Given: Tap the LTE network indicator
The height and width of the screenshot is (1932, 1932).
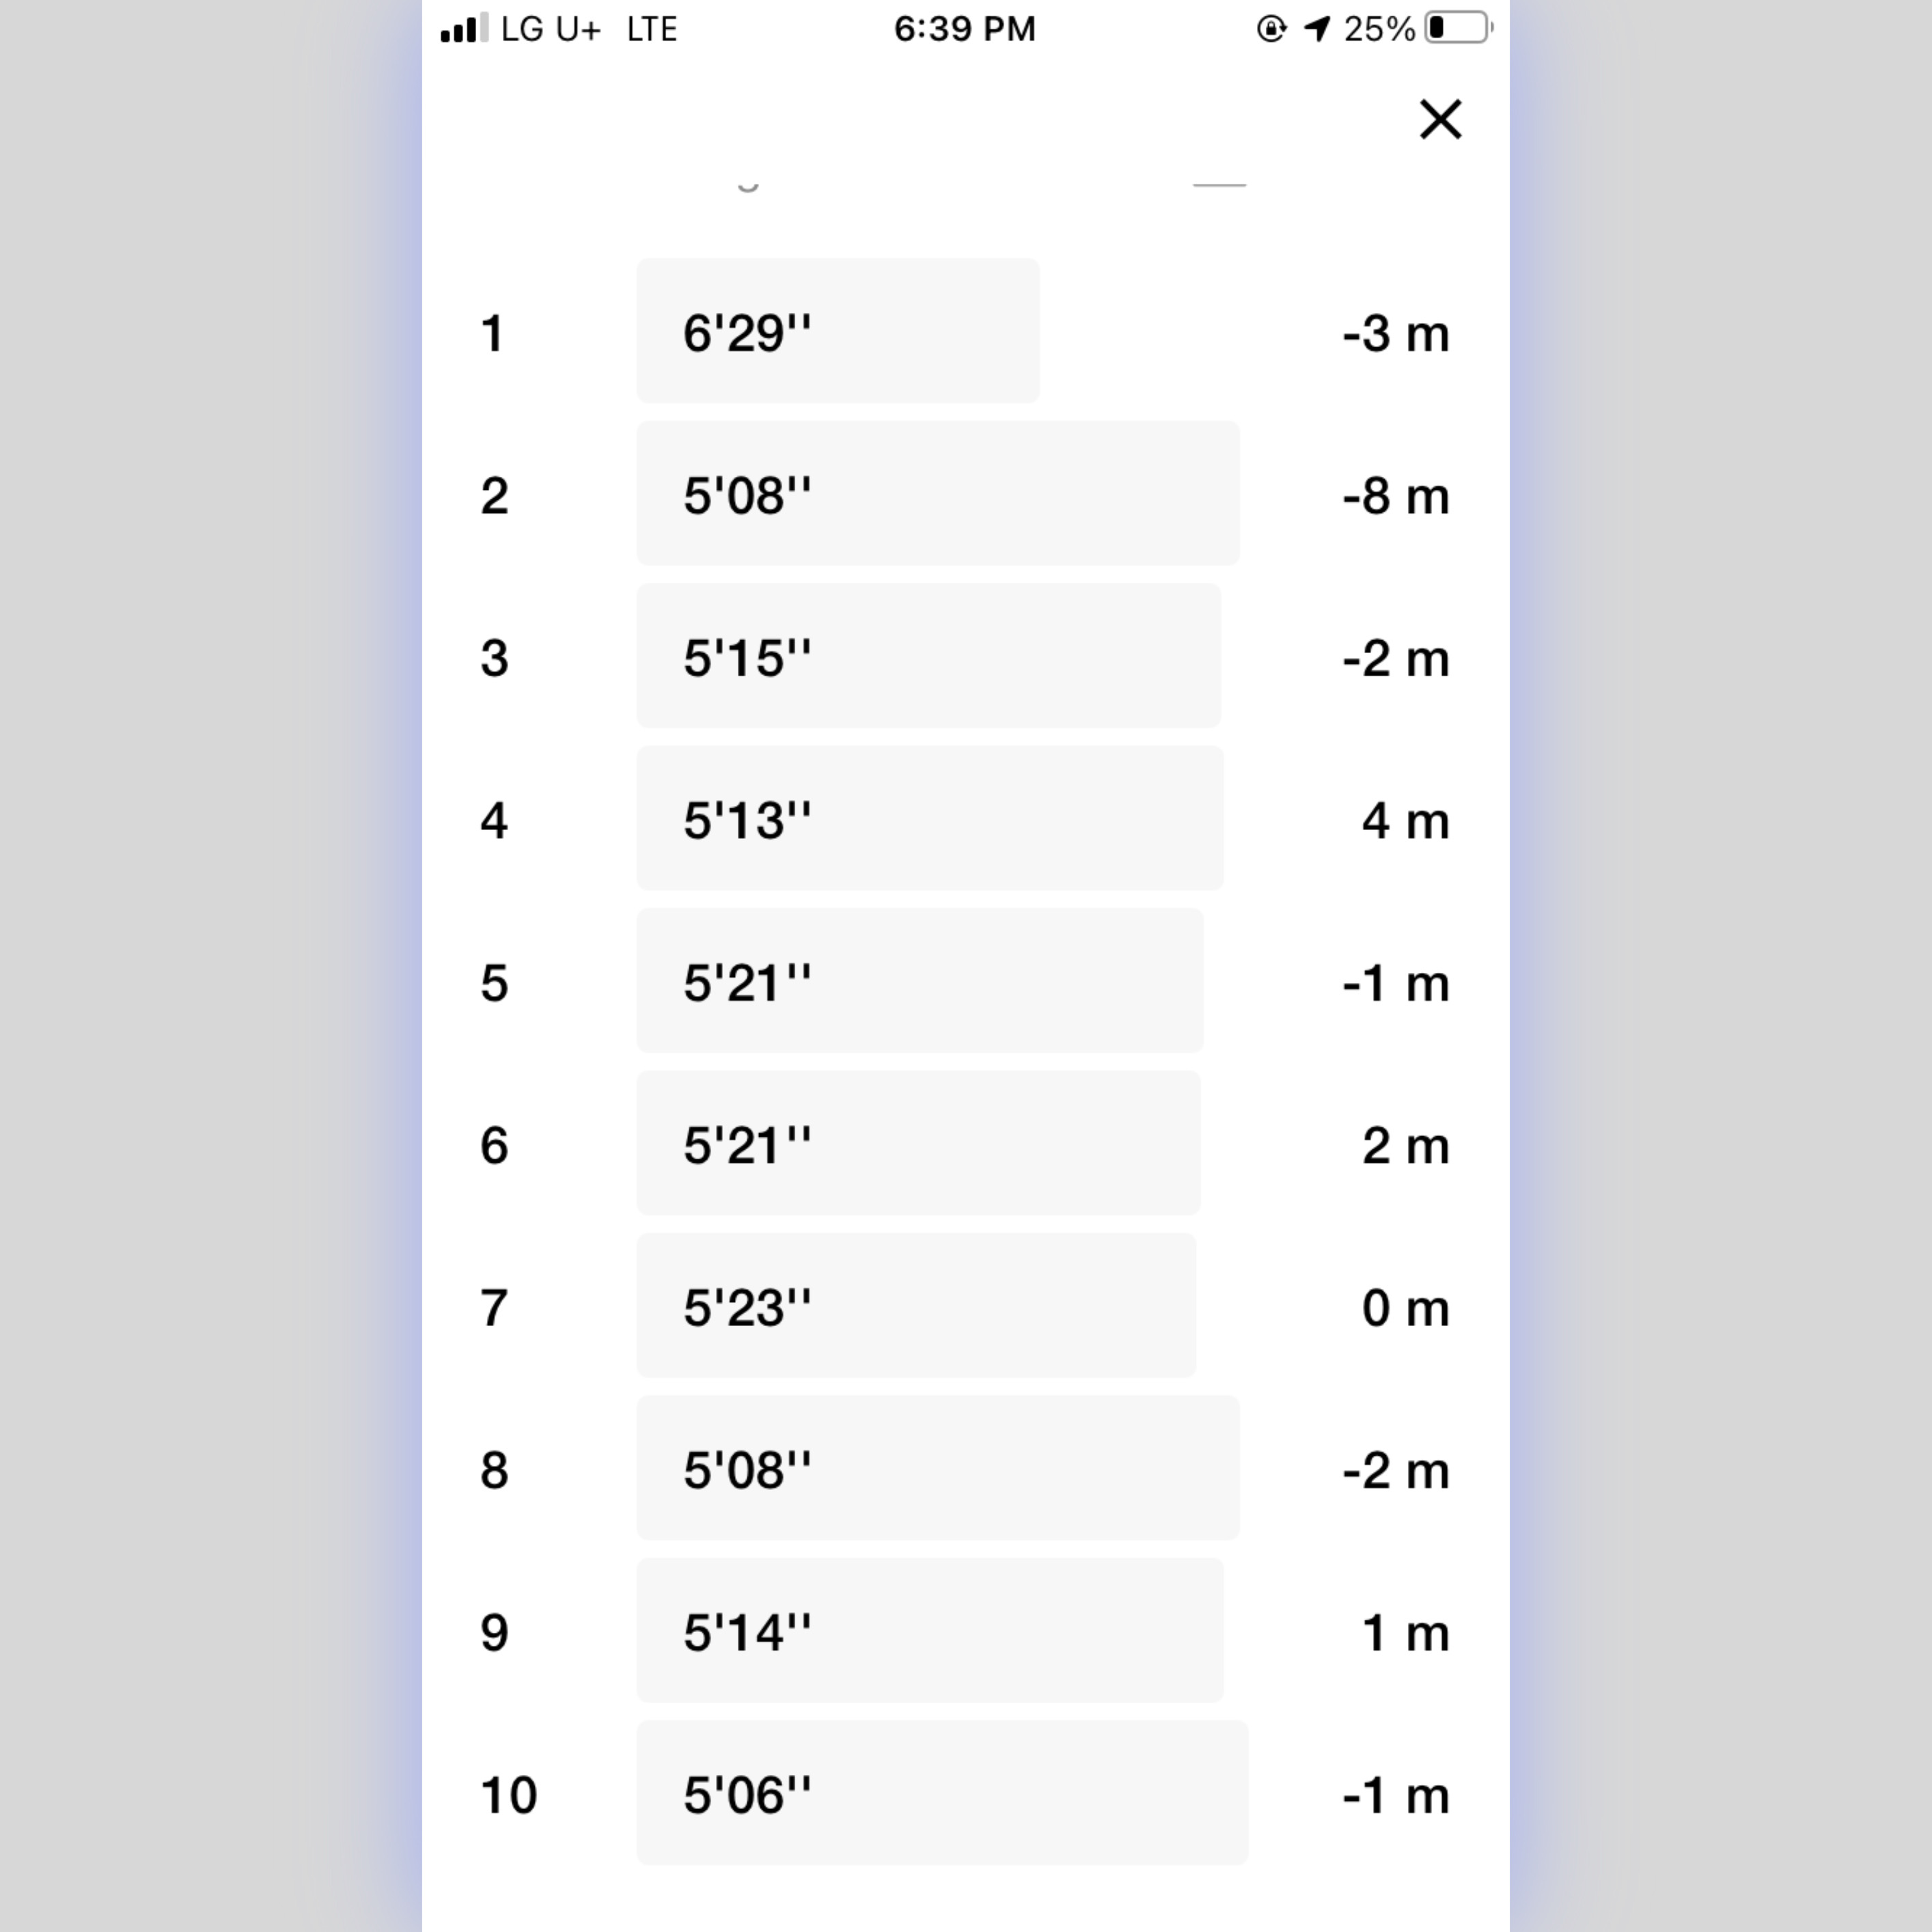Looking at the screenshot, I should 652,29.
